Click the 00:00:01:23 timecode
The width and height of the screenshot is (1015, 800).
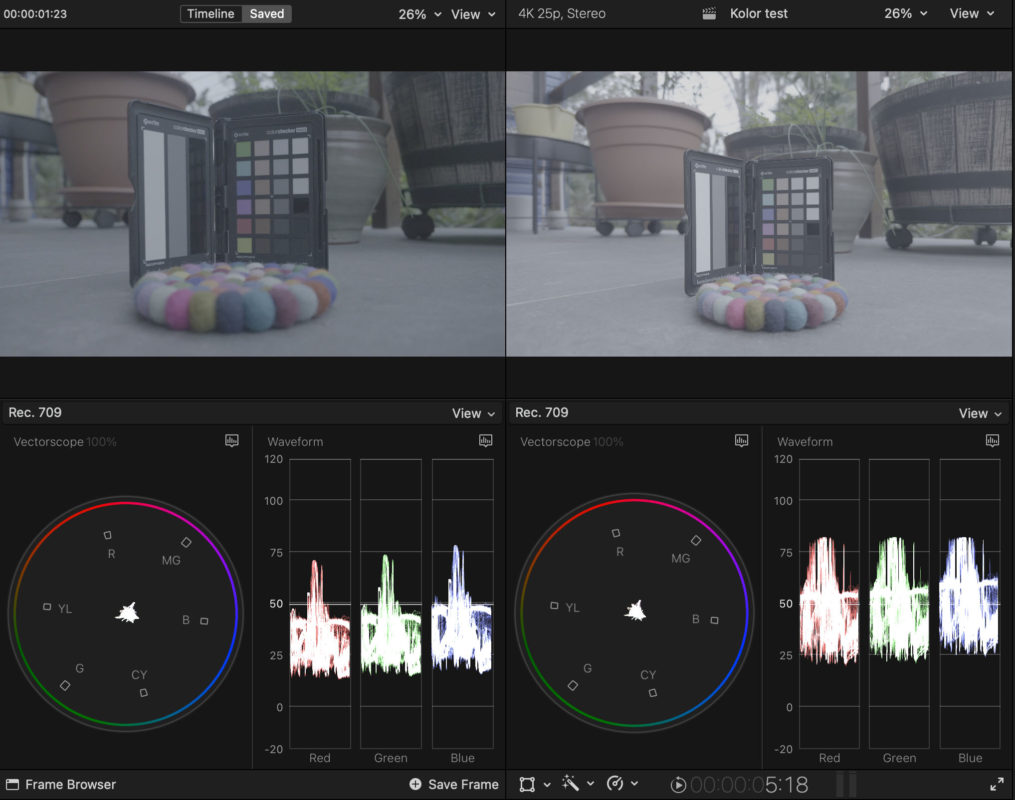[35, 14]
